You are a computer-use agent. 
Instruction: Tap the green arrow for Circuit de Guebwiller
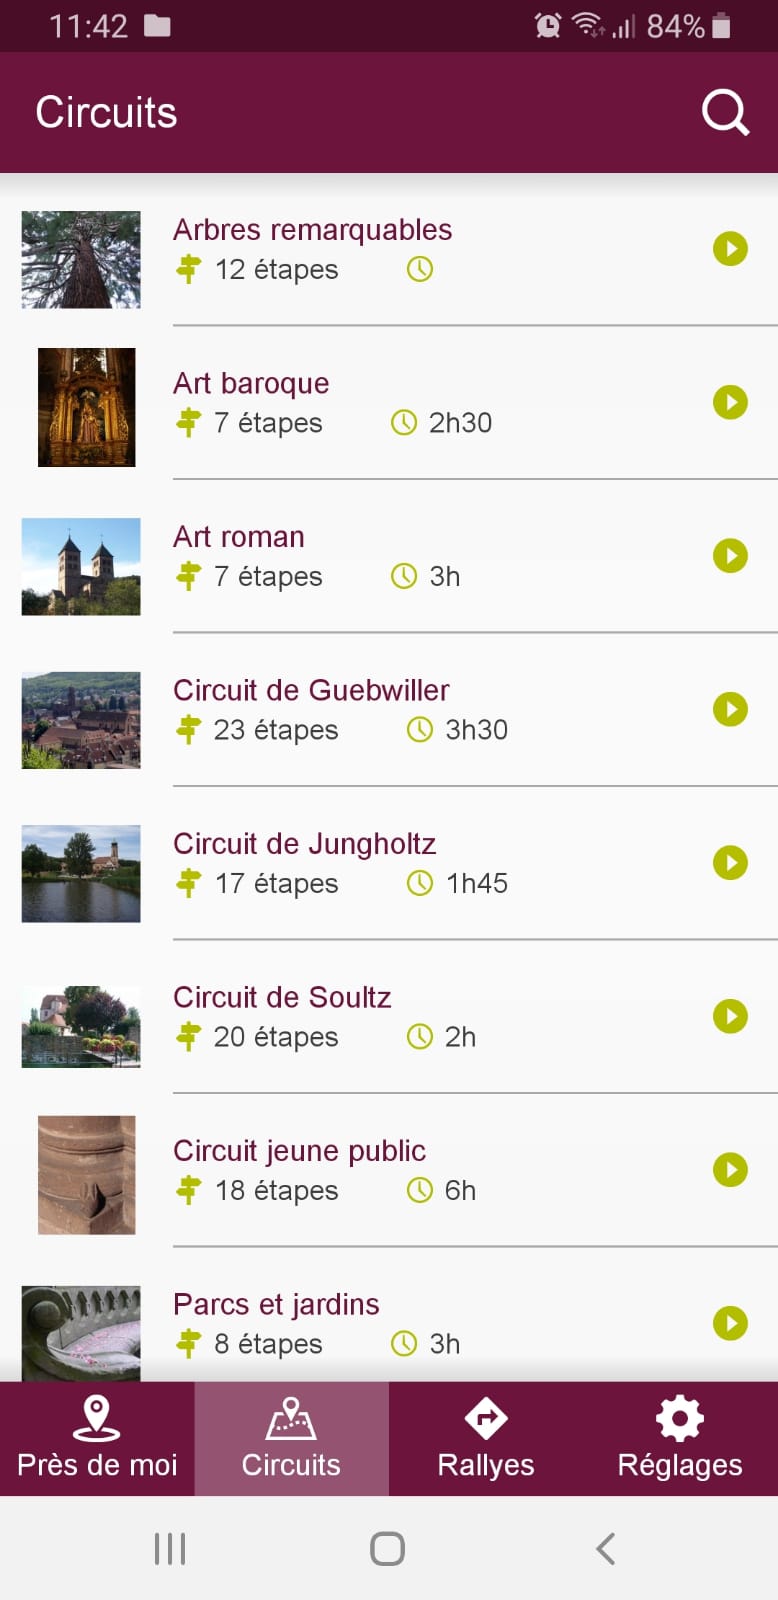(730, 709)
